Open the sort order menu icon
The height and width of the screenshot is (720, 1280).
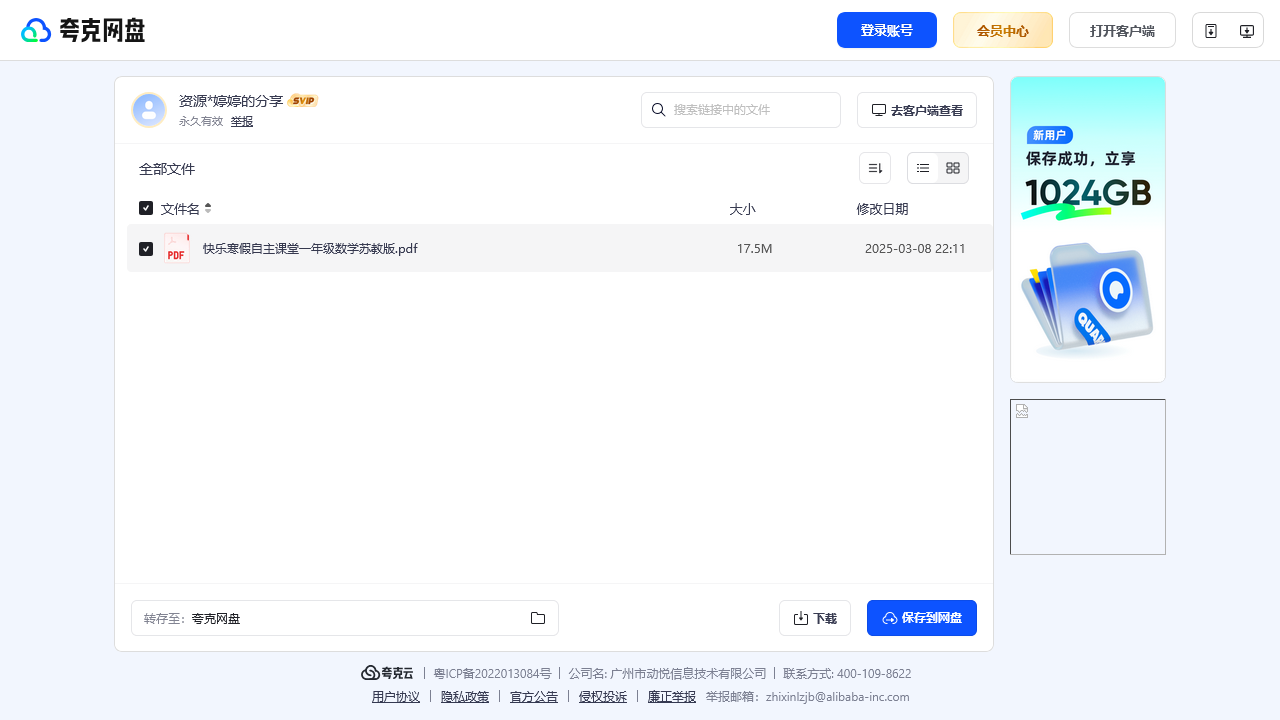click(x=875, y=168)
